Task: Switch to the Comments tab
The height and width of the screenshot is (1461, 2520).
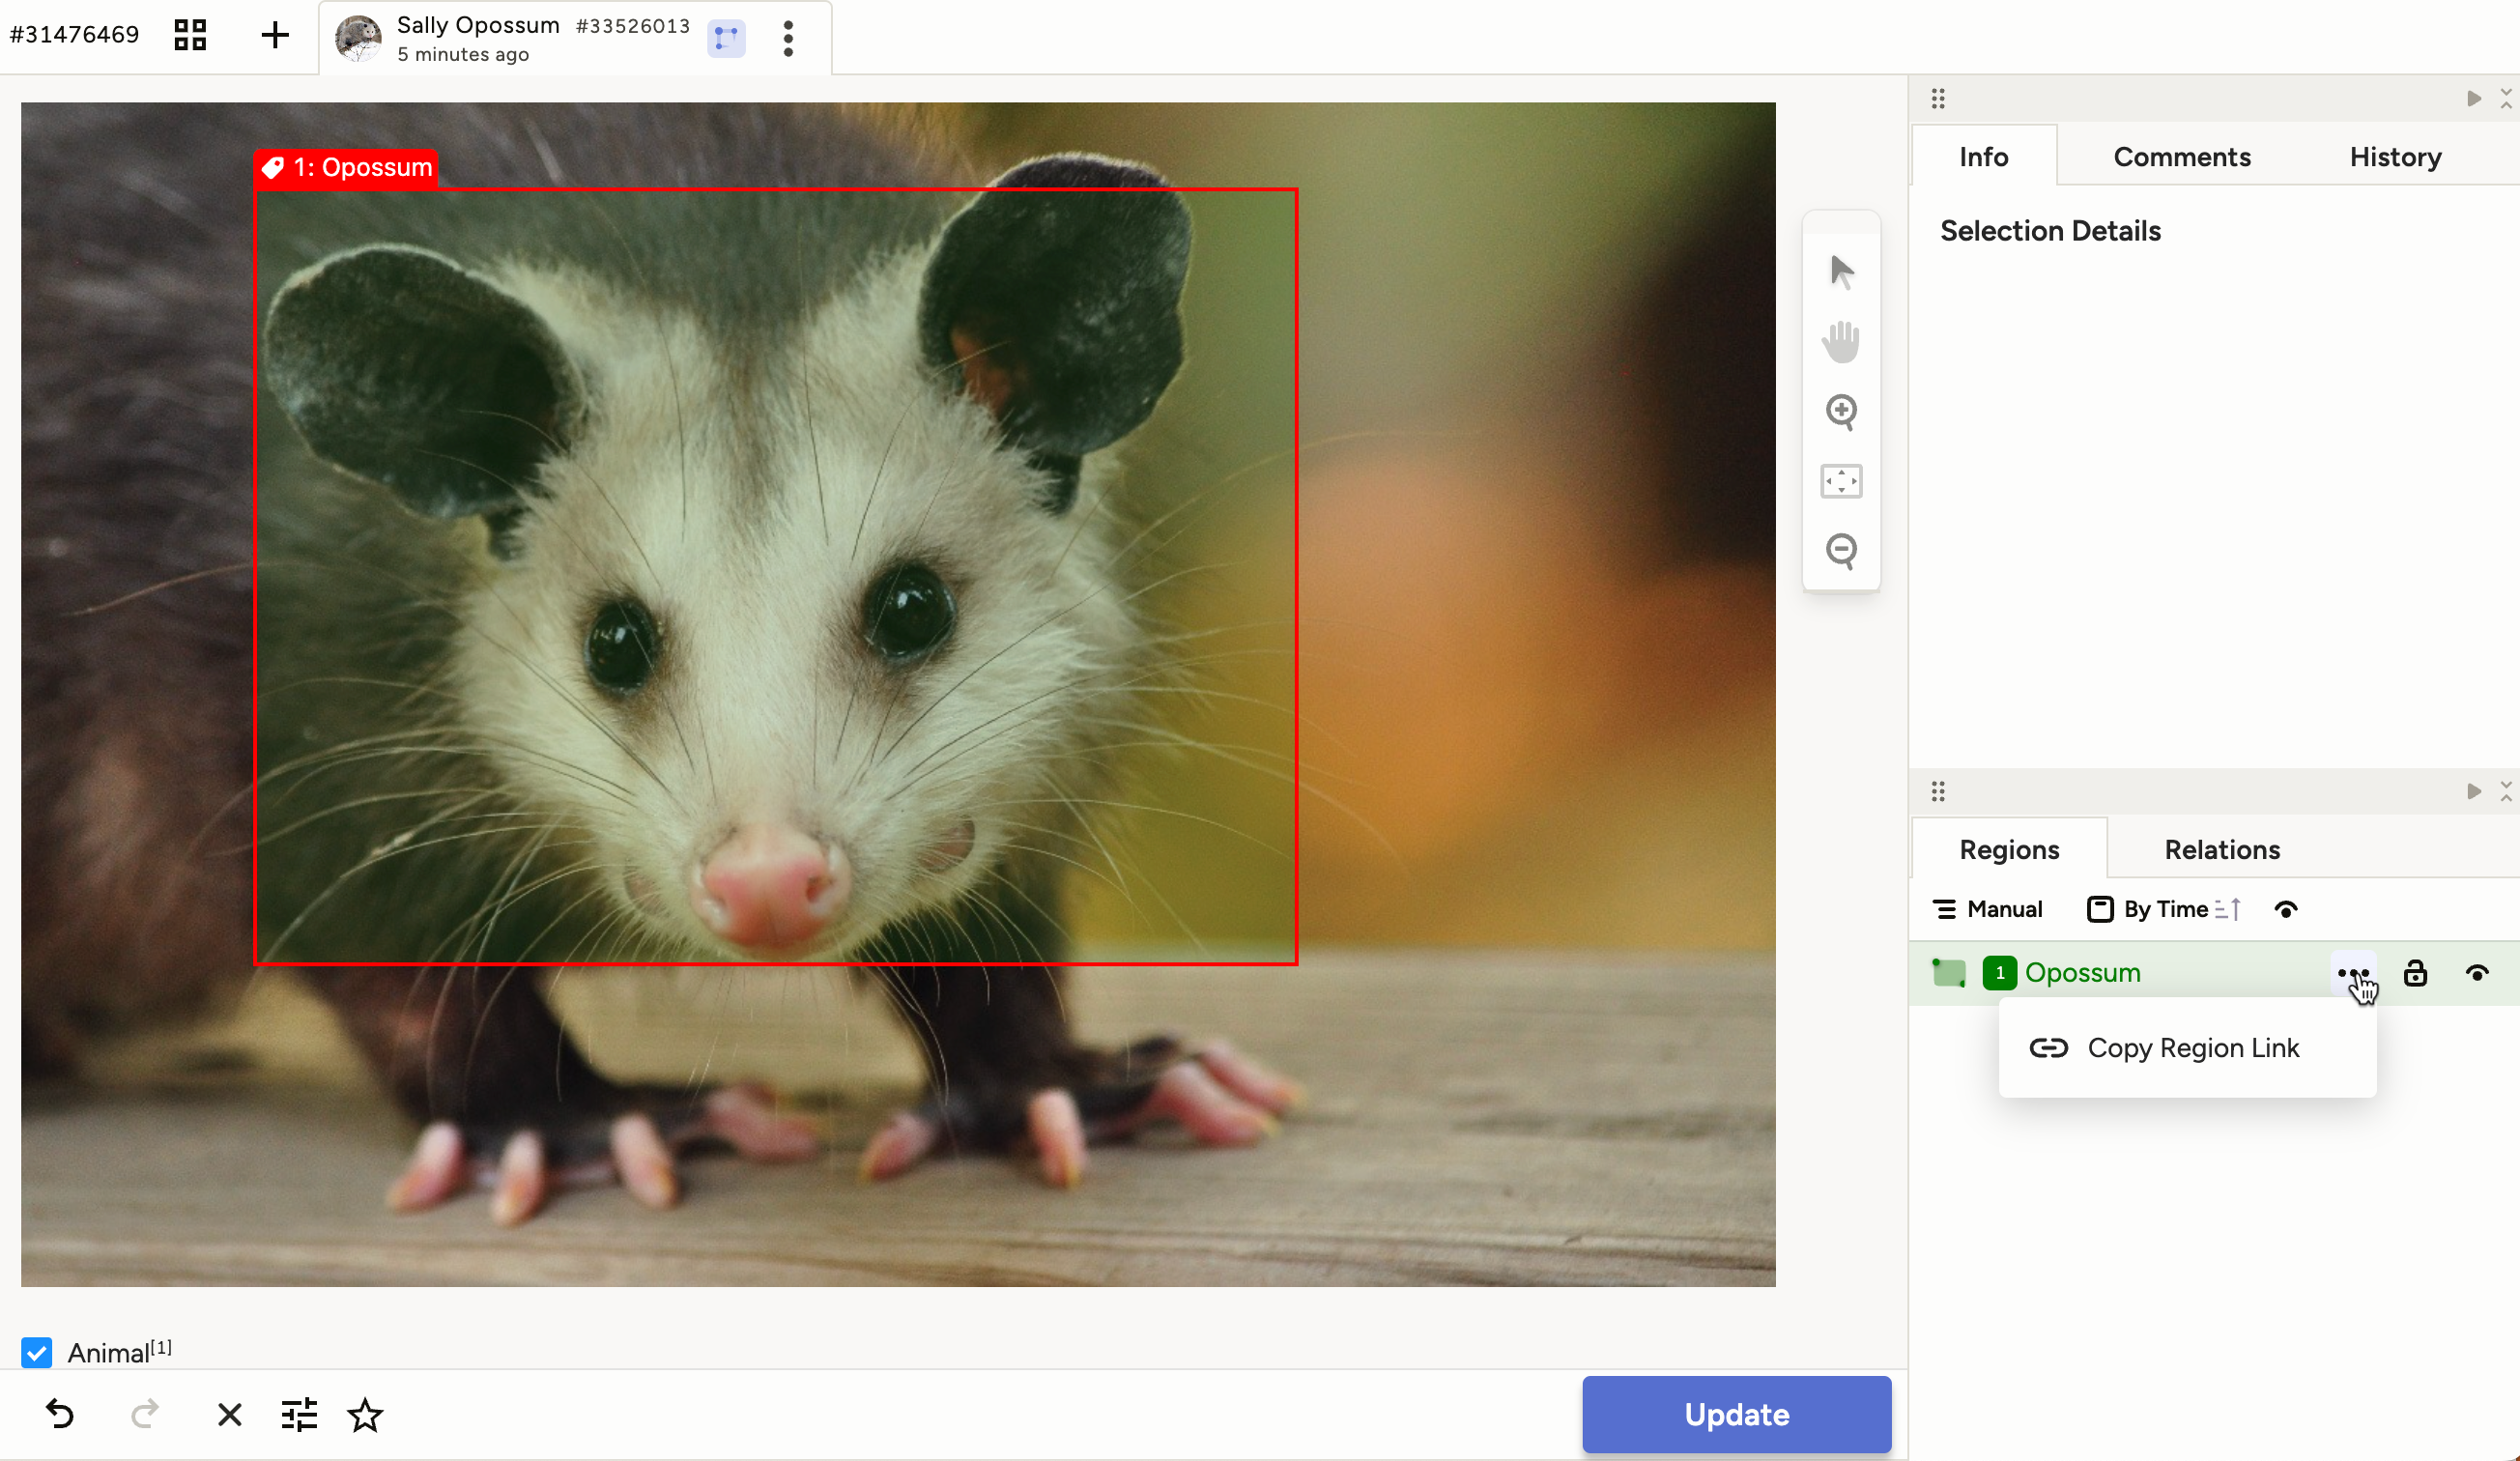Action: (2182, 156)
